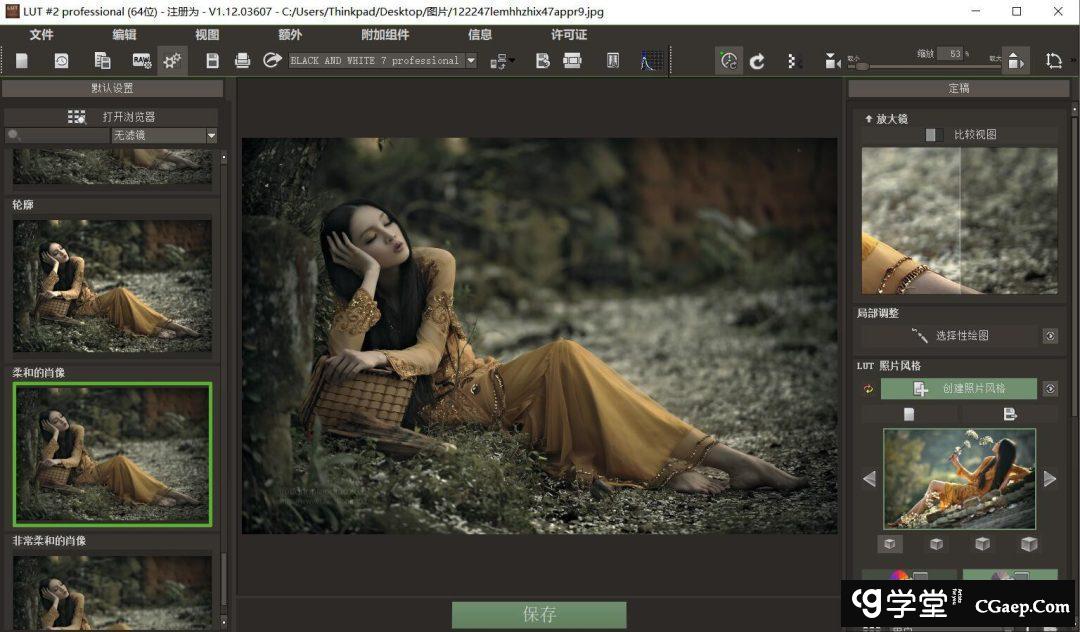Click the circular redo arrow icon
Screen dimensions: 1080x632
(x=758, y=61)
